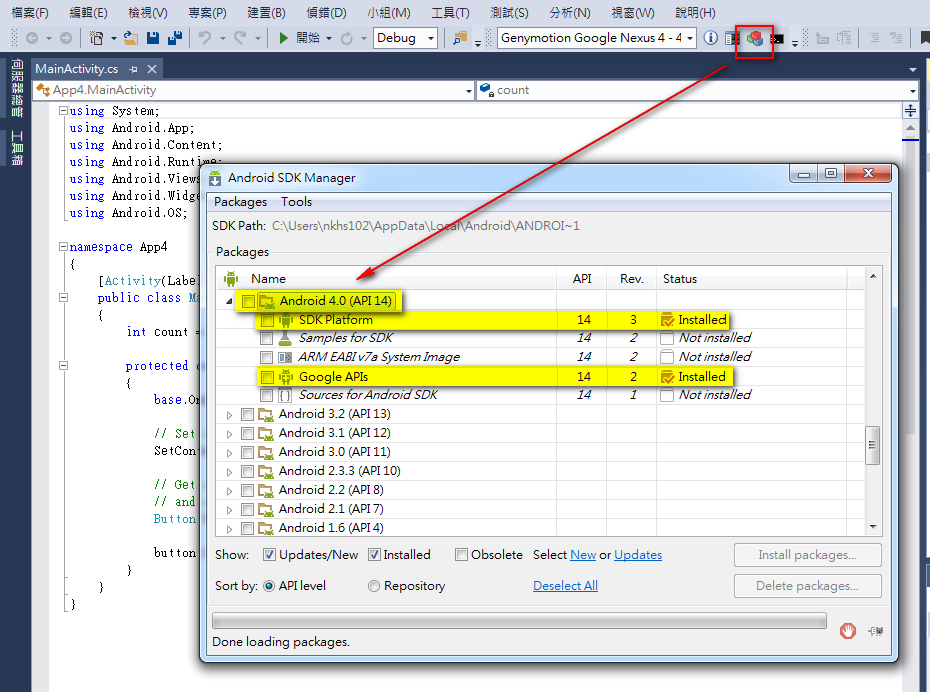Open the Android SDK Manager toolbar icon
This screenshot has width=930, height=692.
[x=754, y=39]
